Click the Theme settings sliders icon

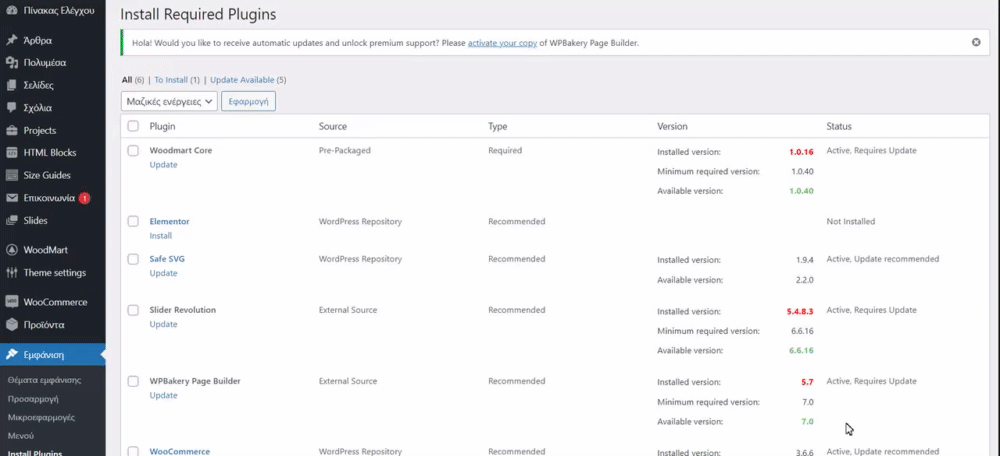[12, 273]
